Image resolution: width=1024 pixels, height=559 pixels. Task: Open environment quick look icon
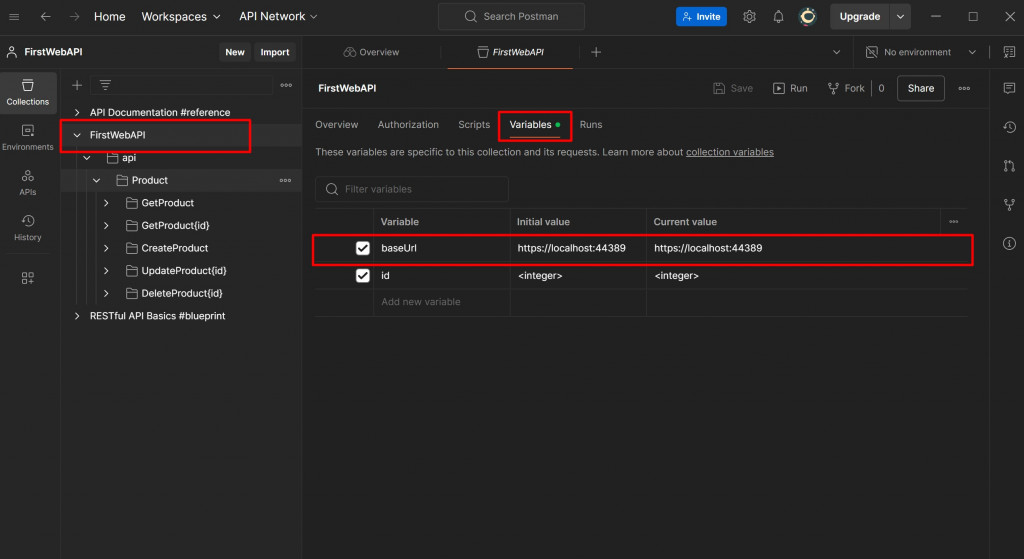tap(1009, 52)
